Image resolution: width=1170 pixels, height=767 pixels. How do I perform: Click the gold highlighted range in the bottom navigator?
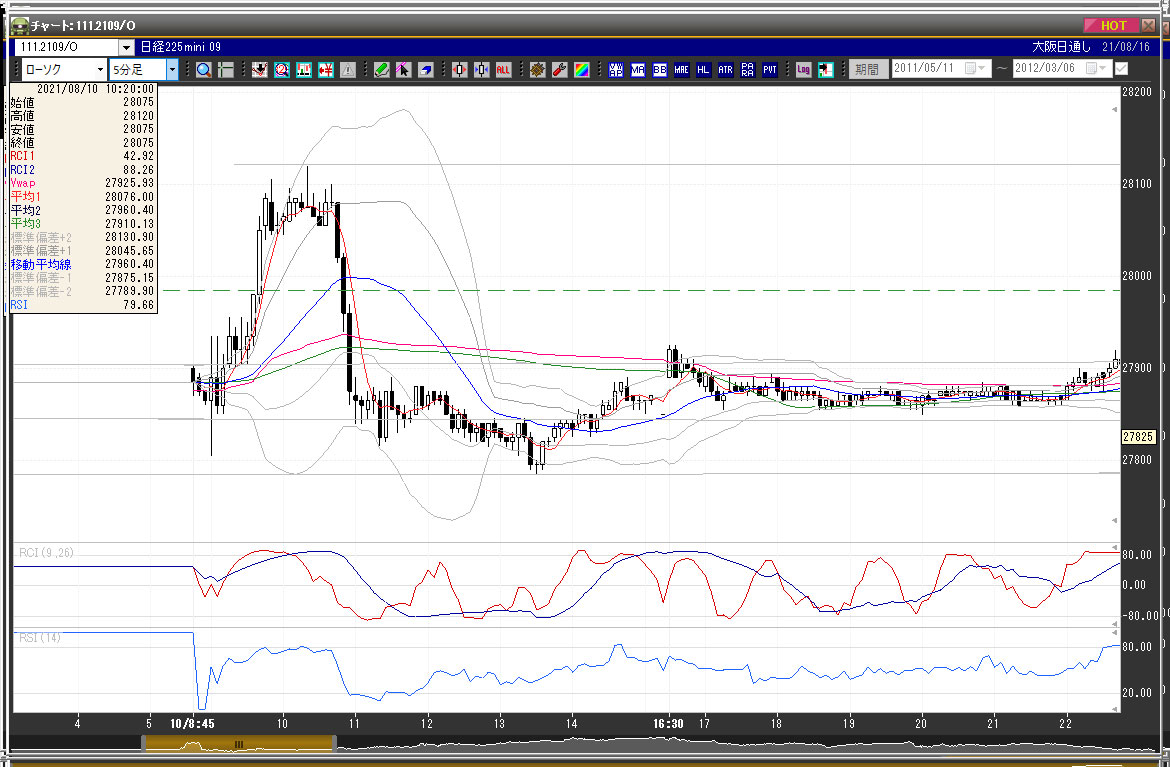pos(239,743)
